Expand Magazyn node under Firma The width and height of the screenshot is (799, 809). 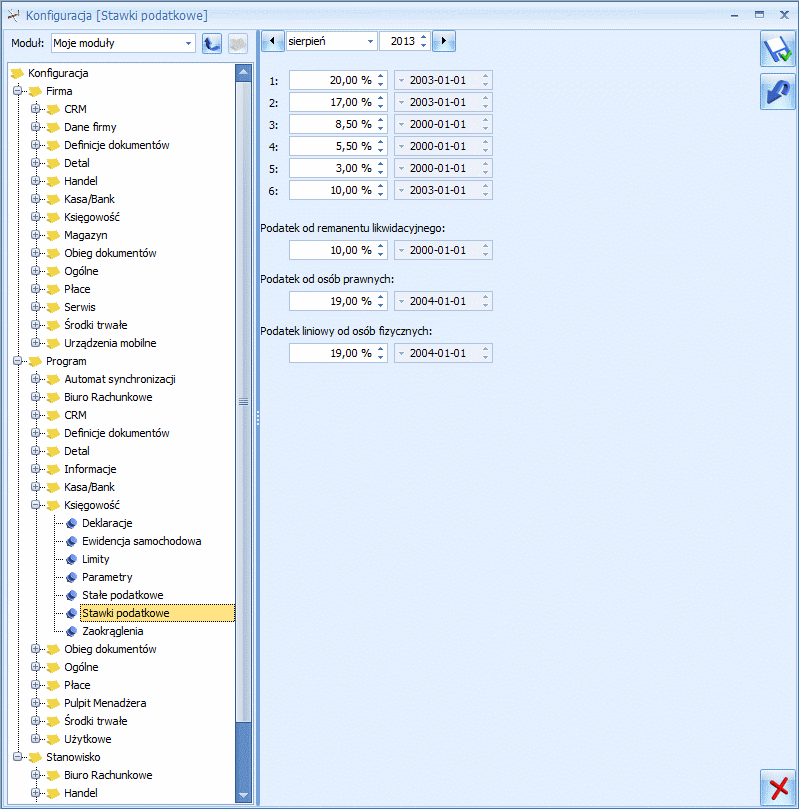(x=36, y=235)
